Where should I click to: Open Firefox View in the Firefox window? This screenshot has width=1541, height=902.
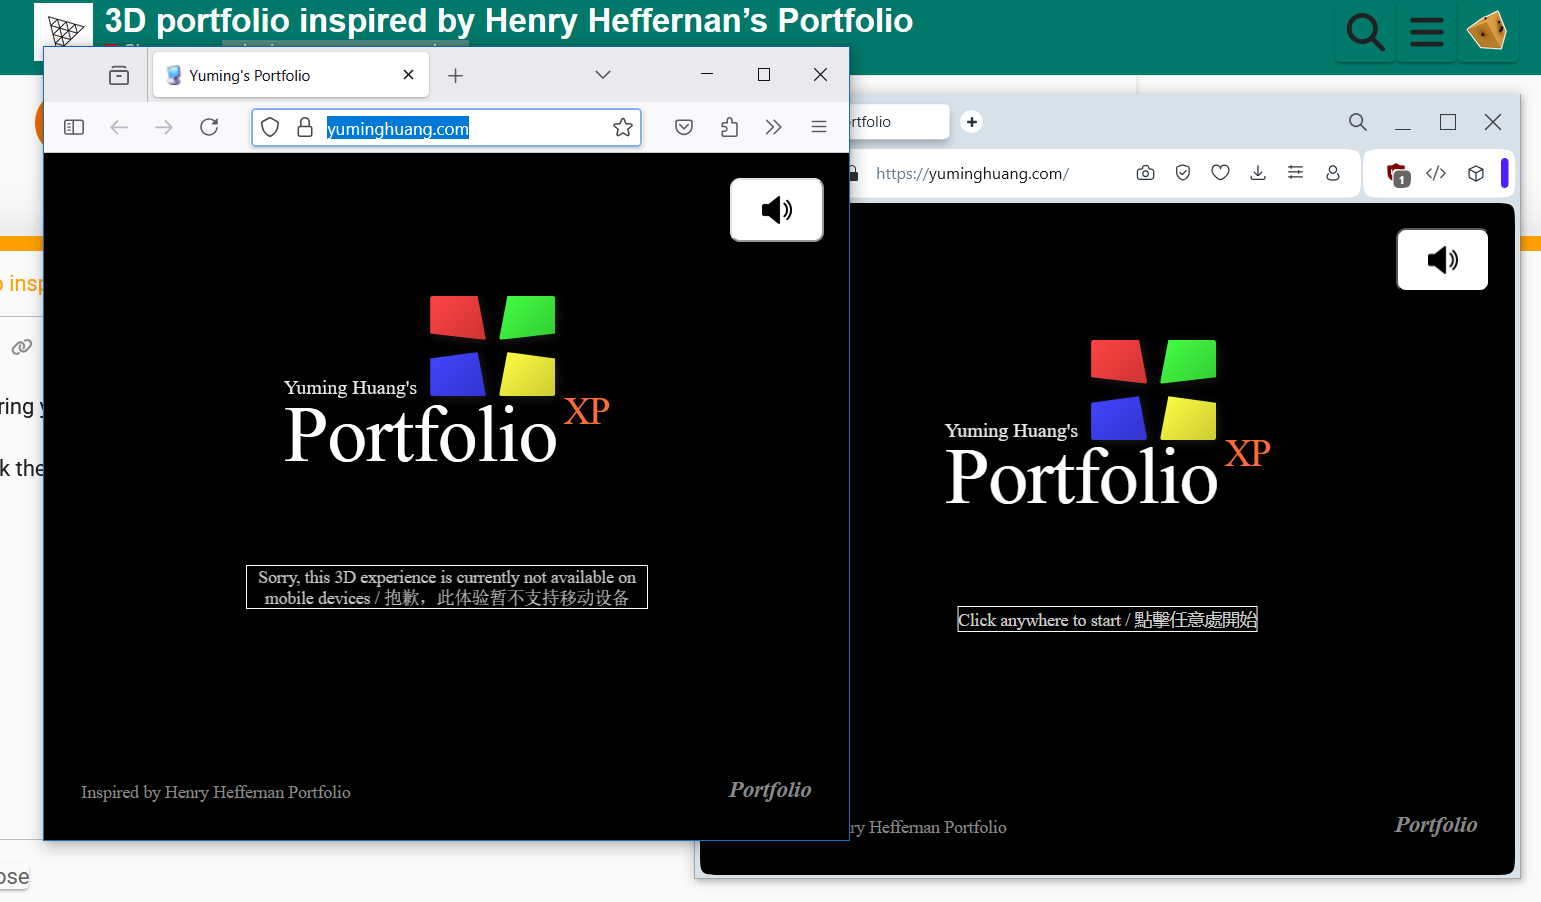(119, 75)
